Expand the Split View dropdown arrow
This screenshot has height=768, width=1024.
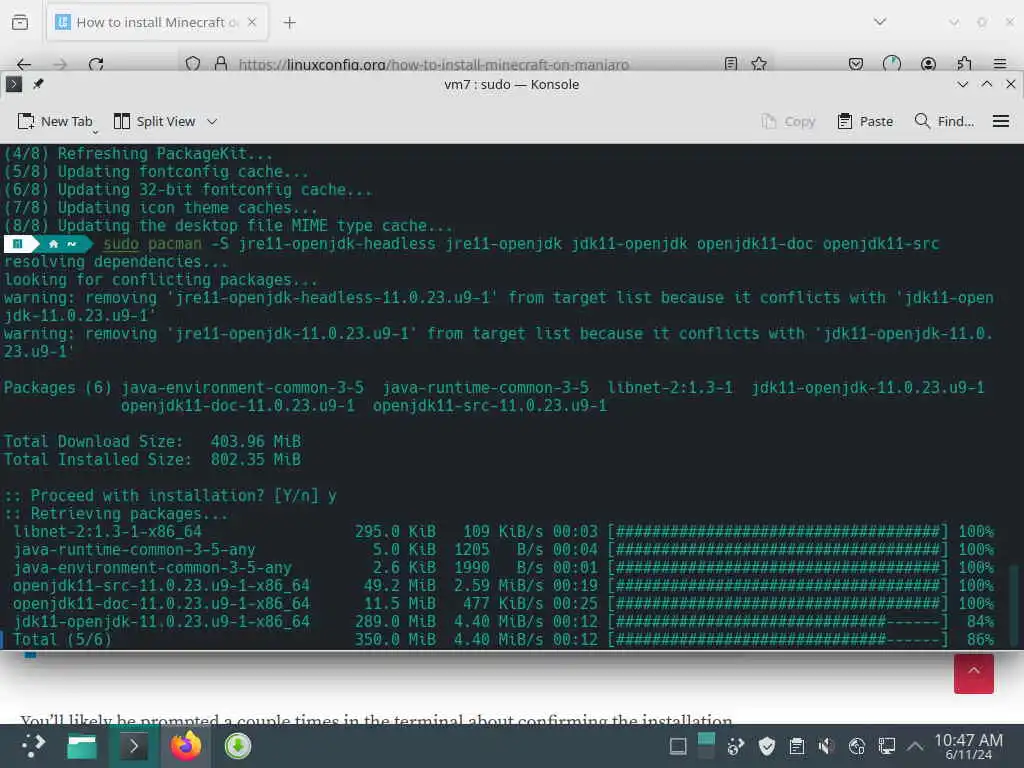212,121
